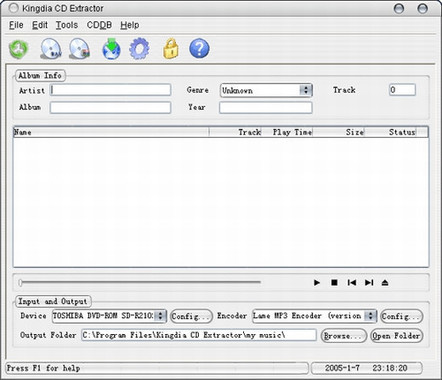Viewport: 442px width, 380px height.
Task: Click the blue question mark help icon
Action: coord(199,49)
